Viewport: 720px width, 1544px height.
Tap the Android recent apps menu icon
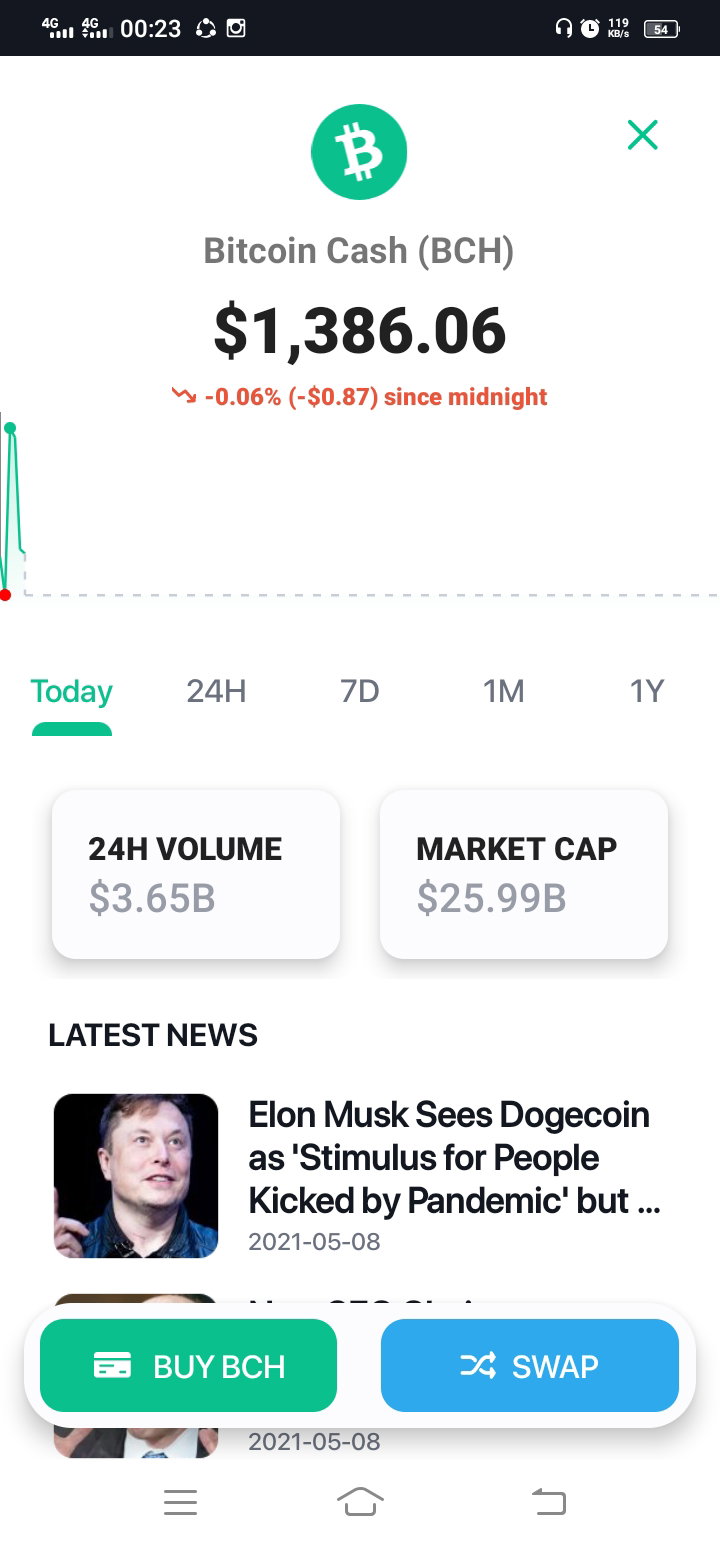coord(180,1502)
